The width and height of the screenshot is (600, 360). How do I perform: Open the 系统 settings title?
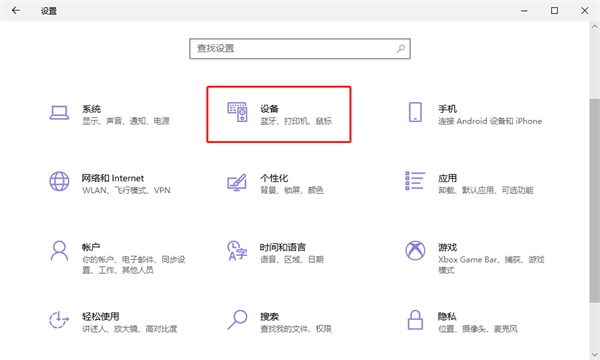coord(91,109)
